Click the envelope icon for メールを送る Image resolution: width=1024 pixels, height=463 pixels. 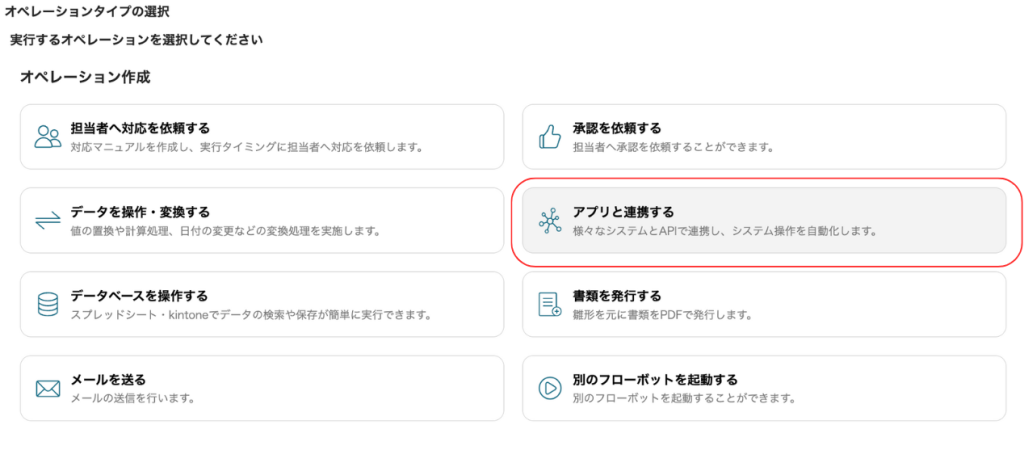pos(48,389)
